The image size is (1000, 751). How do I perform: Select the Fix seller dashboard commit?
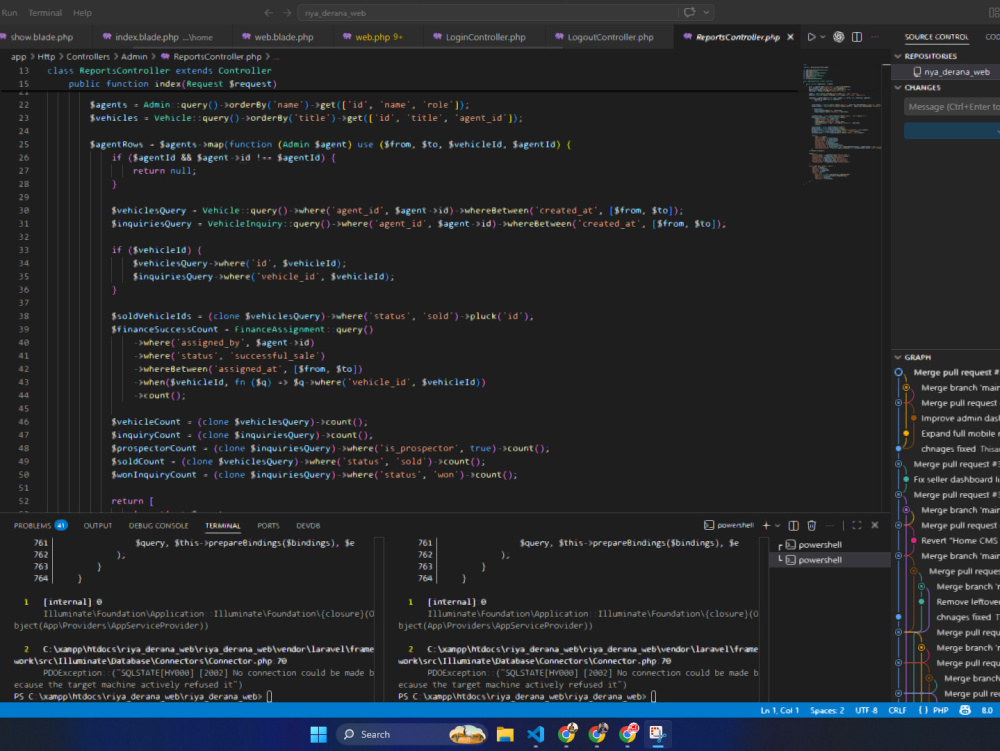coord(956,479)
